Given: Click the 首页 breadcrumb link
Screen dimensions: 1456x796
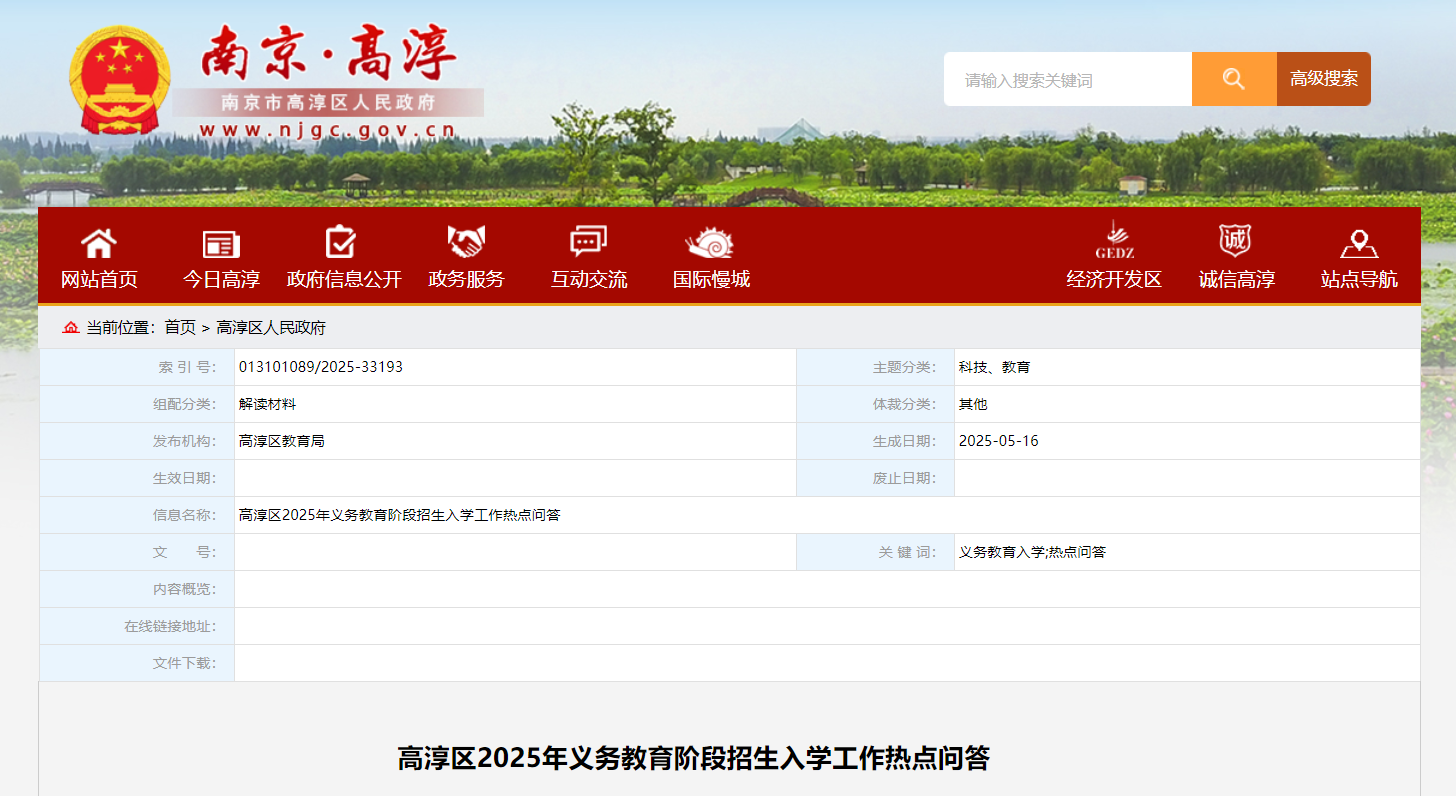Looking at the screenshot, I should [x=180, y=328].
